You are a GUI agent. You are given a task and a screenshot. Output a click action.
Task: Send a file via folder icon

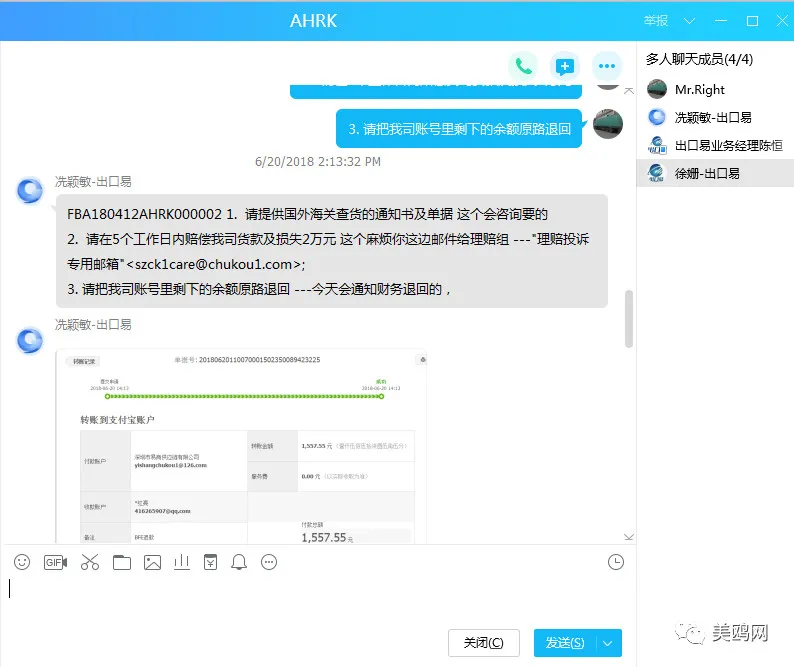click(x=122, y=562)
